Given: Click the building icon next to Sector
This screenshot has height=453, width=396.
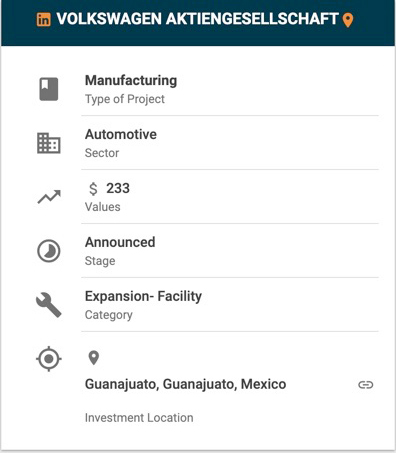Looking at the screenshot, I should (x=49, y=143).
